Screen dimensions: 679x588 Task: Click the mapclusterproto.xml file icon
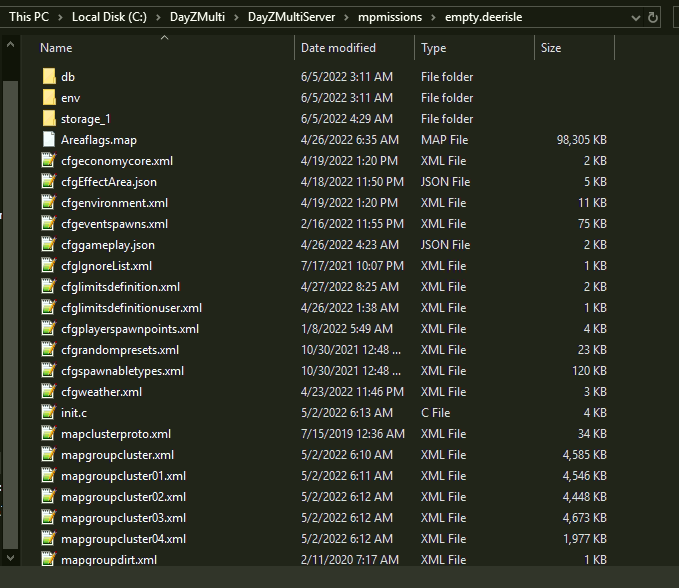pos(49,433)
